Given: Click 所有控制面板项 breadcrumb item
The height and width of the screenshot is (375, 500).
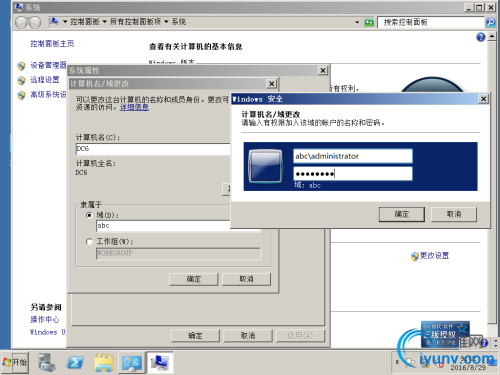Looking at the screenshot, I should point(135,22).
